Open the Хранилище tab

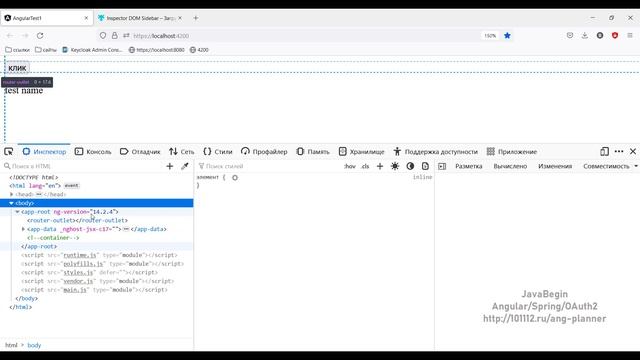coord(362,151)
